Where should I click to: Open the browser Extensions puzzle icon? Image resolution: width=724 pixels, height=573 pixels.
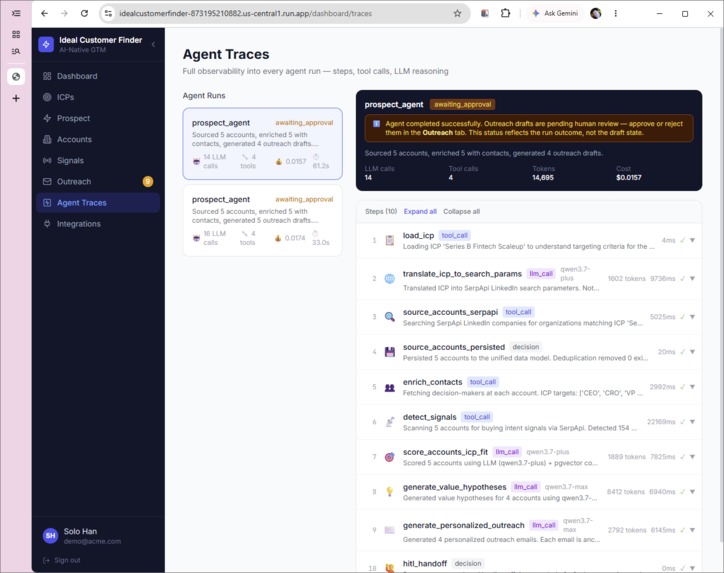coord(505,13)
